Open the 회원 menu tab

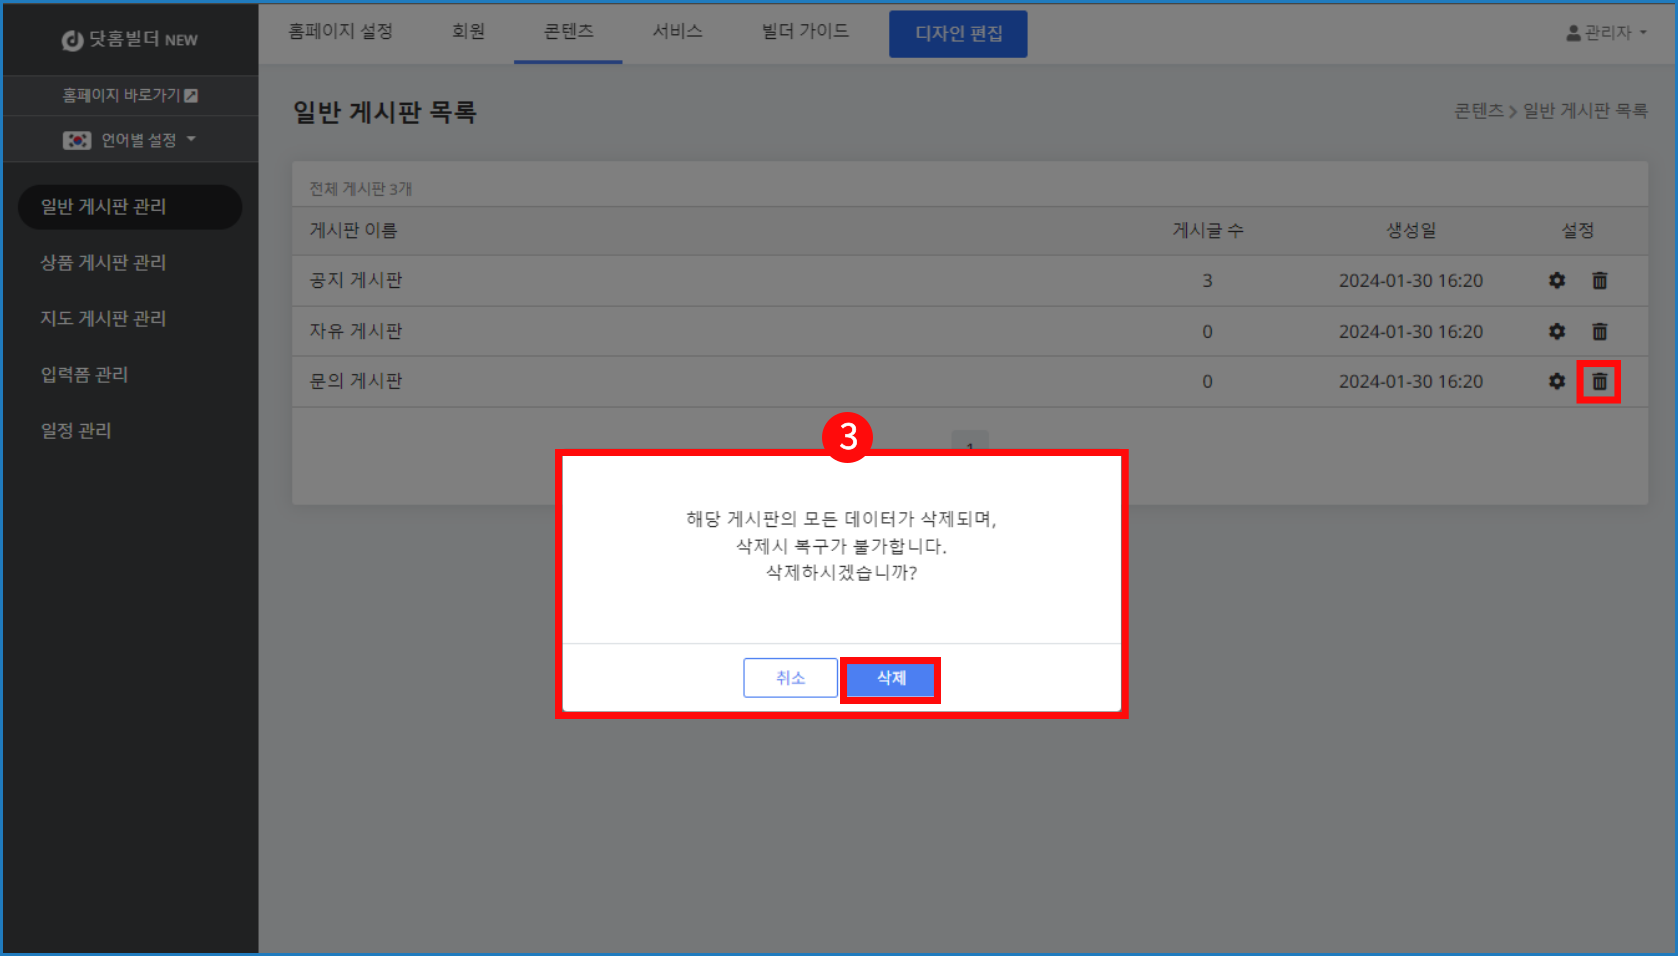tap(468, 32)
